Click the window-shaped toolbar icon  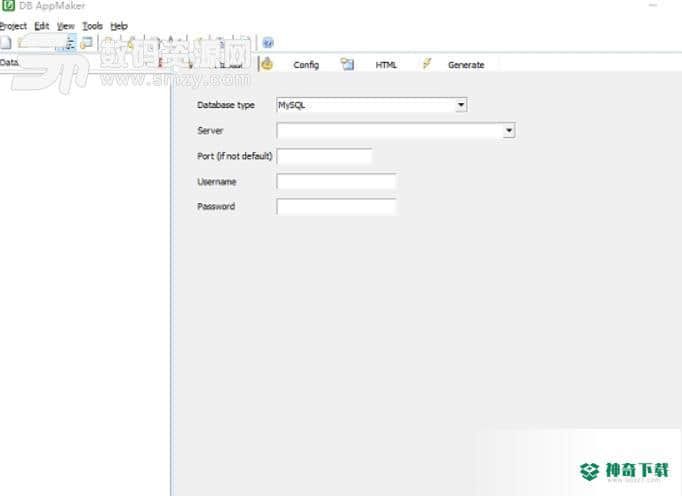(87, 43)
